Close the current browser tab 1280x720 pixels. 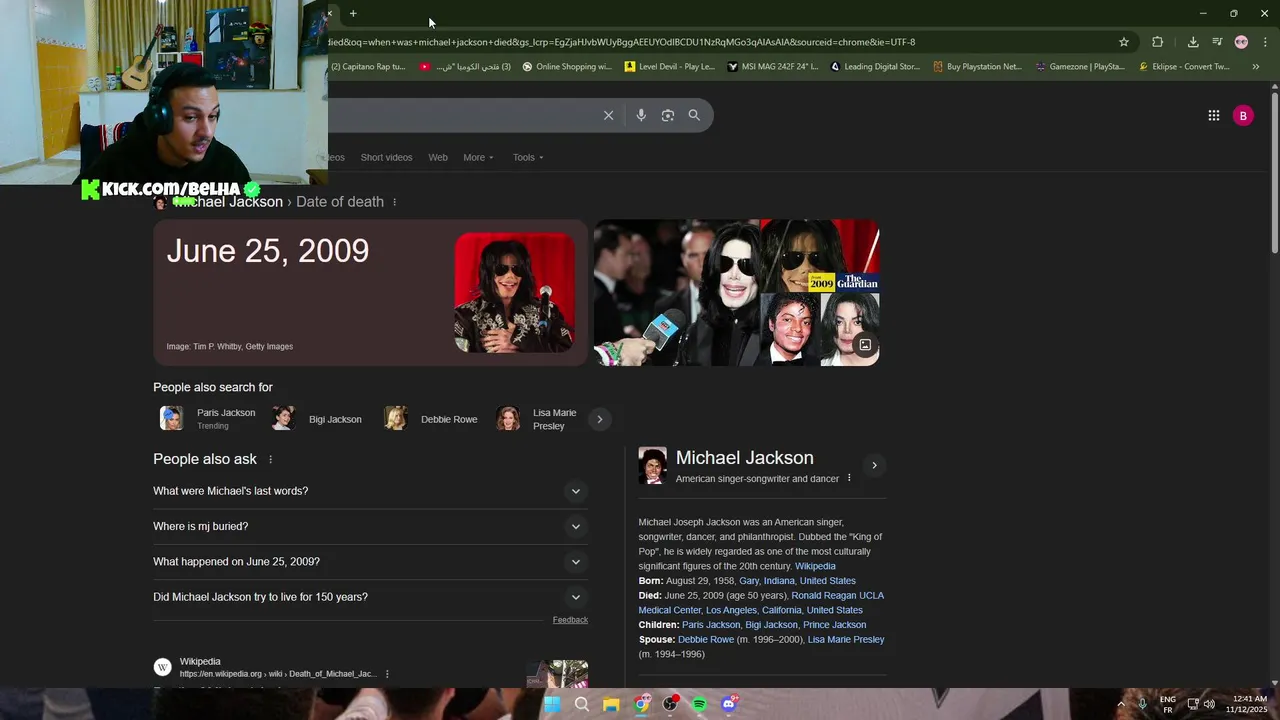point(330,14)
